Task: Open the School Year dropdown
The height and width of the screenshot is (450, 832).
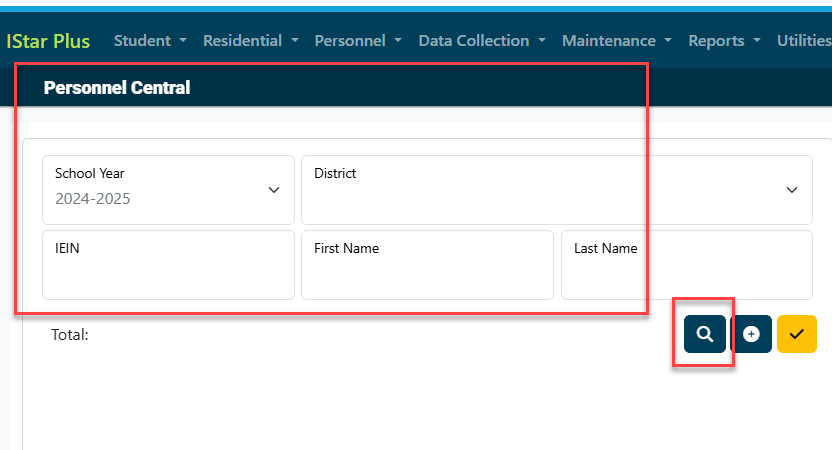Action: click(168, 190)
